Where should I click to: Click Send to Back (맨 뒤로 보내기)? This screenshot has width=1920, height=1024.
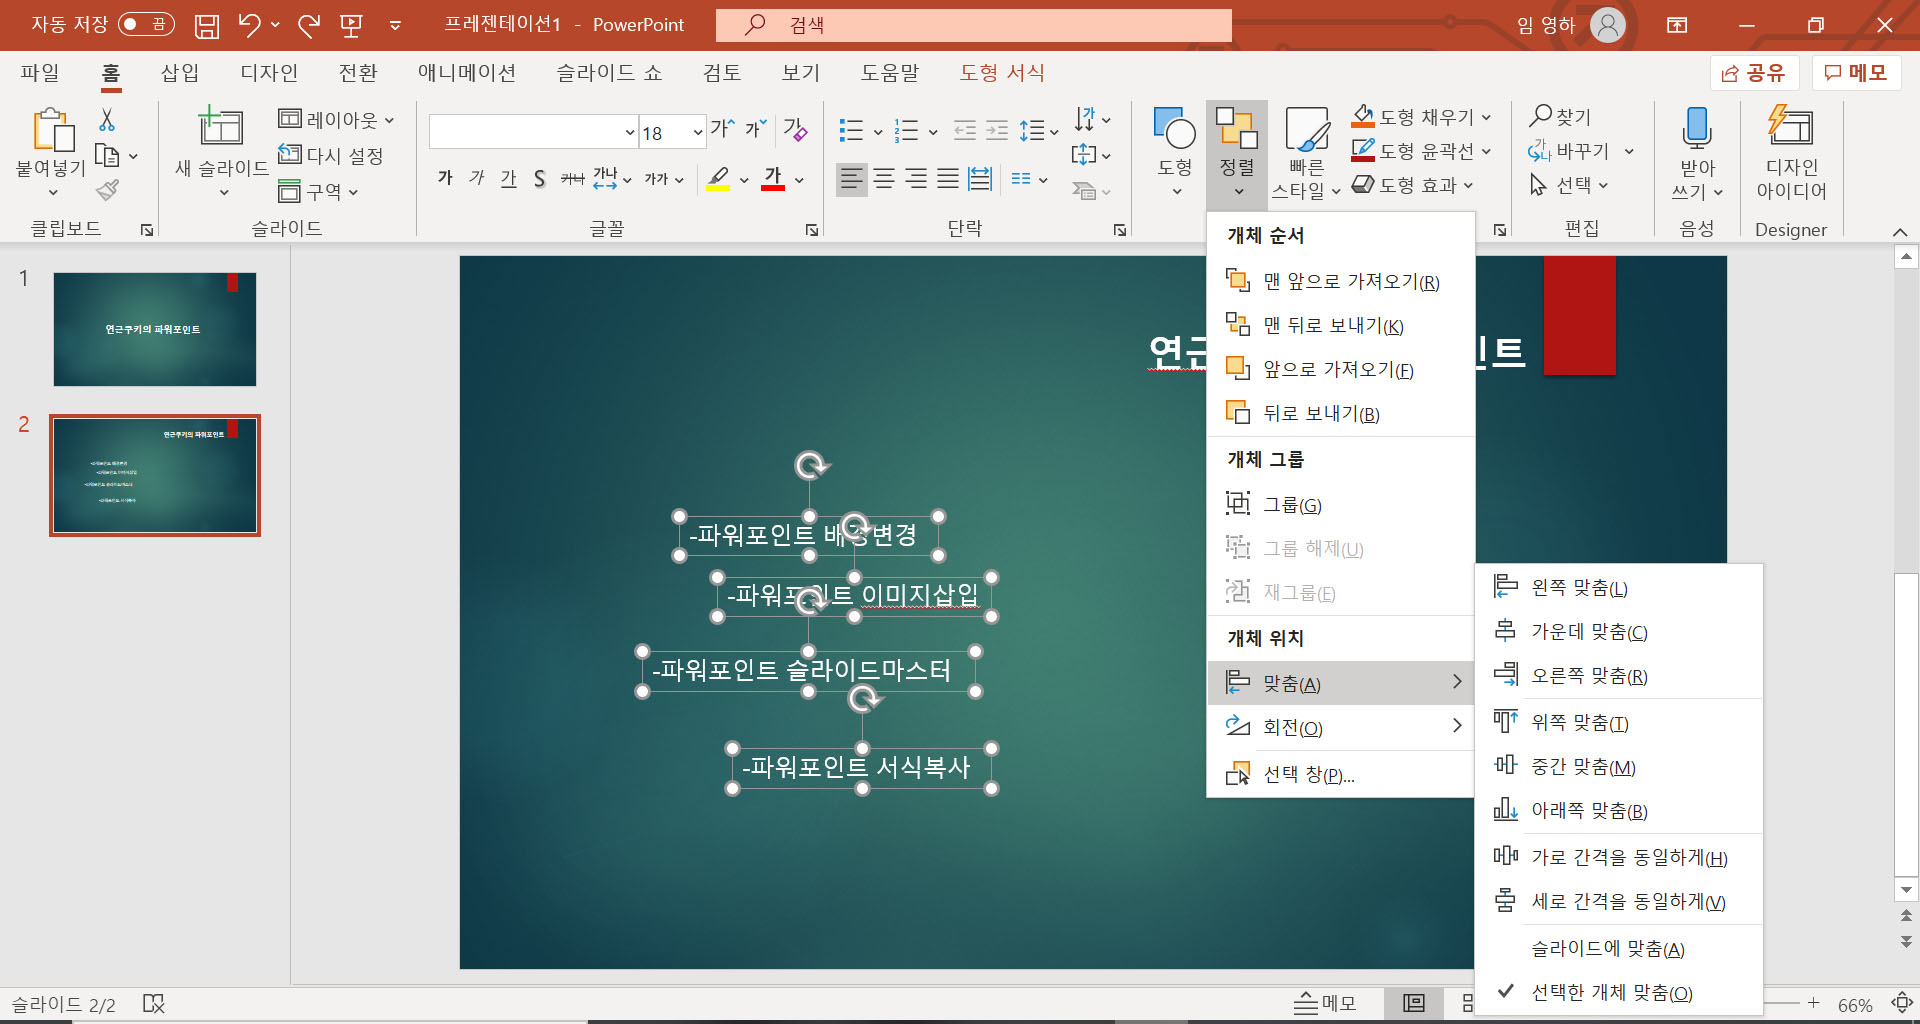(1340, 325)
